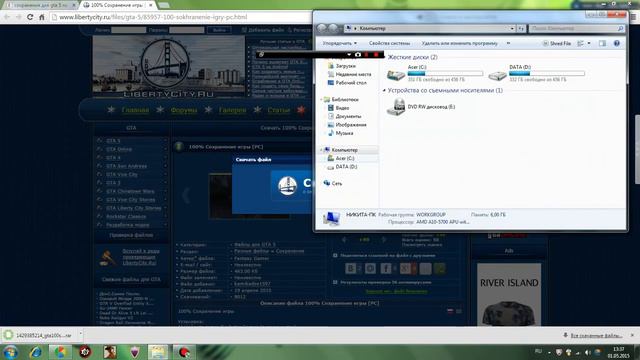The width and height of the screenshot is (640, 360).
Task: Select the DATA (D:) drive in main pane
Action: coord(536,73)
